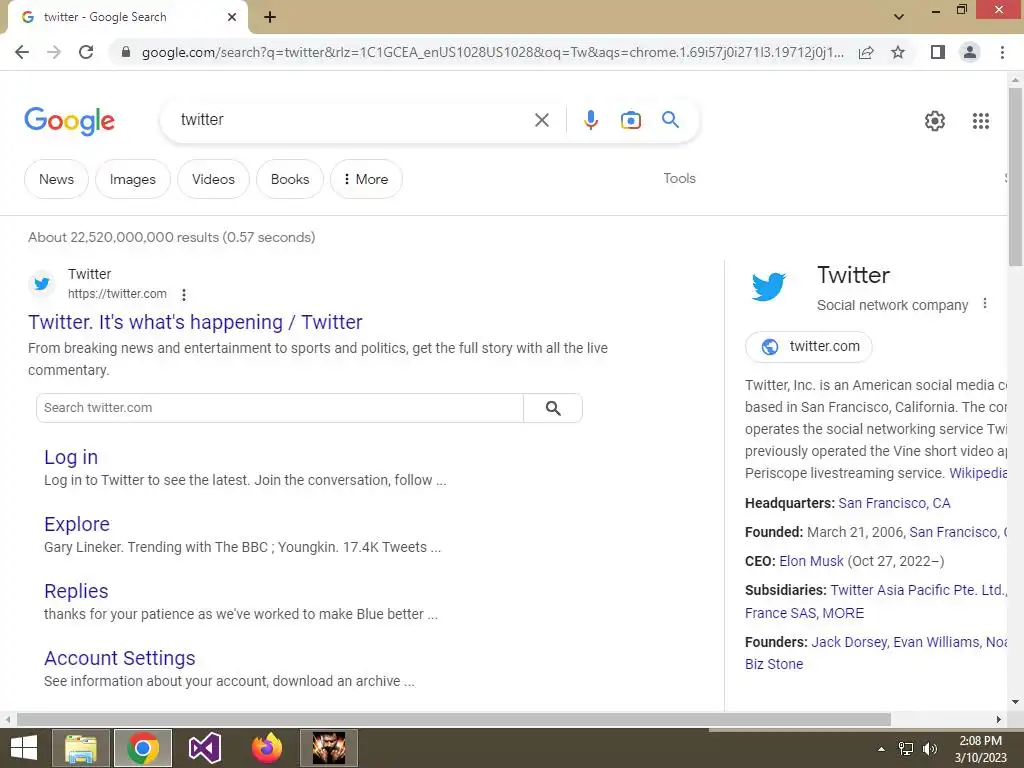Open the Tools option

[x=679, y=178]
